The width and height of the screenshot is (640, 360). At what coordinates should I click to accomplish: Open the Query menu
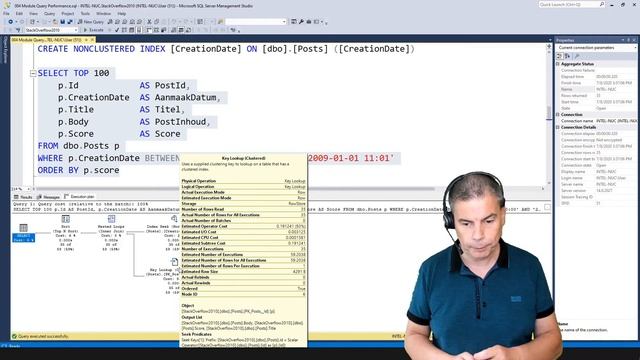pyautogui.click(x=49, y=13)
